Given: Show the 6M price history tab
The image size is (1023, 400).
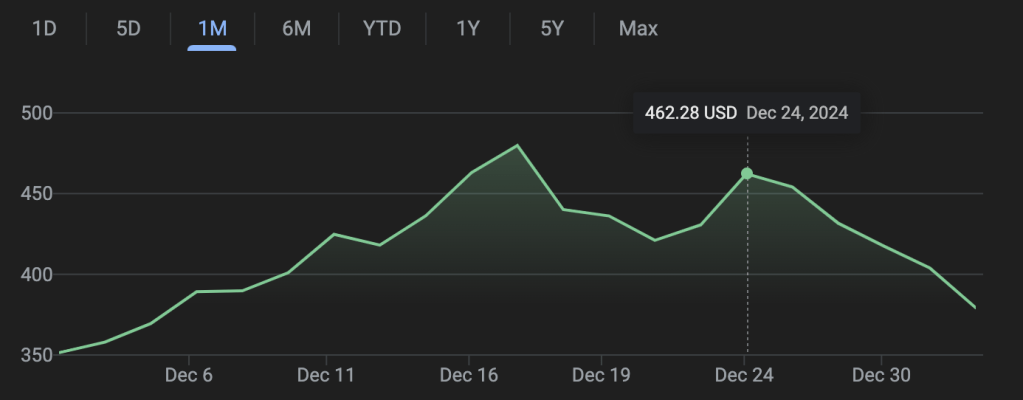Looking at the screenshot, I should point(296,28).
